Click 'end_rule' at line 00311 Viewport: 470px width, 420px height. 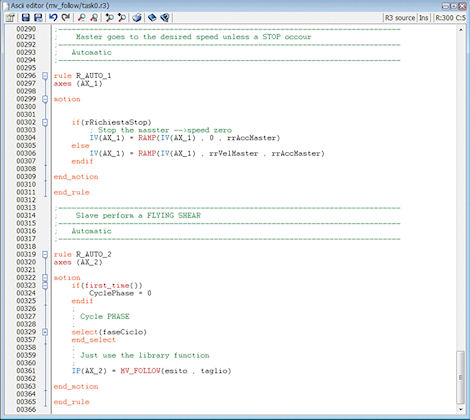[x=72, y=192]
